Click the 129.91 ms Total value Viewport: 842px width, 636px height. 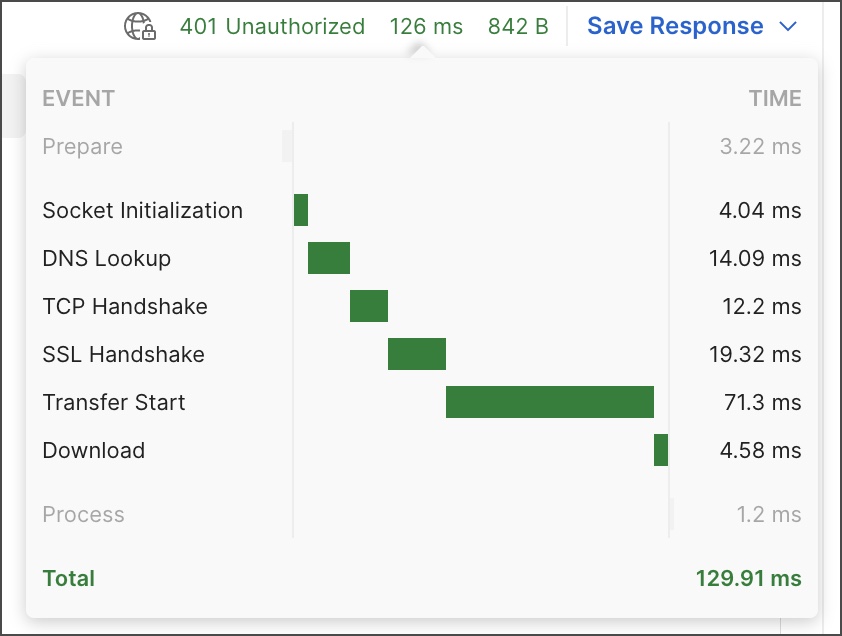[x=748, y=578]
